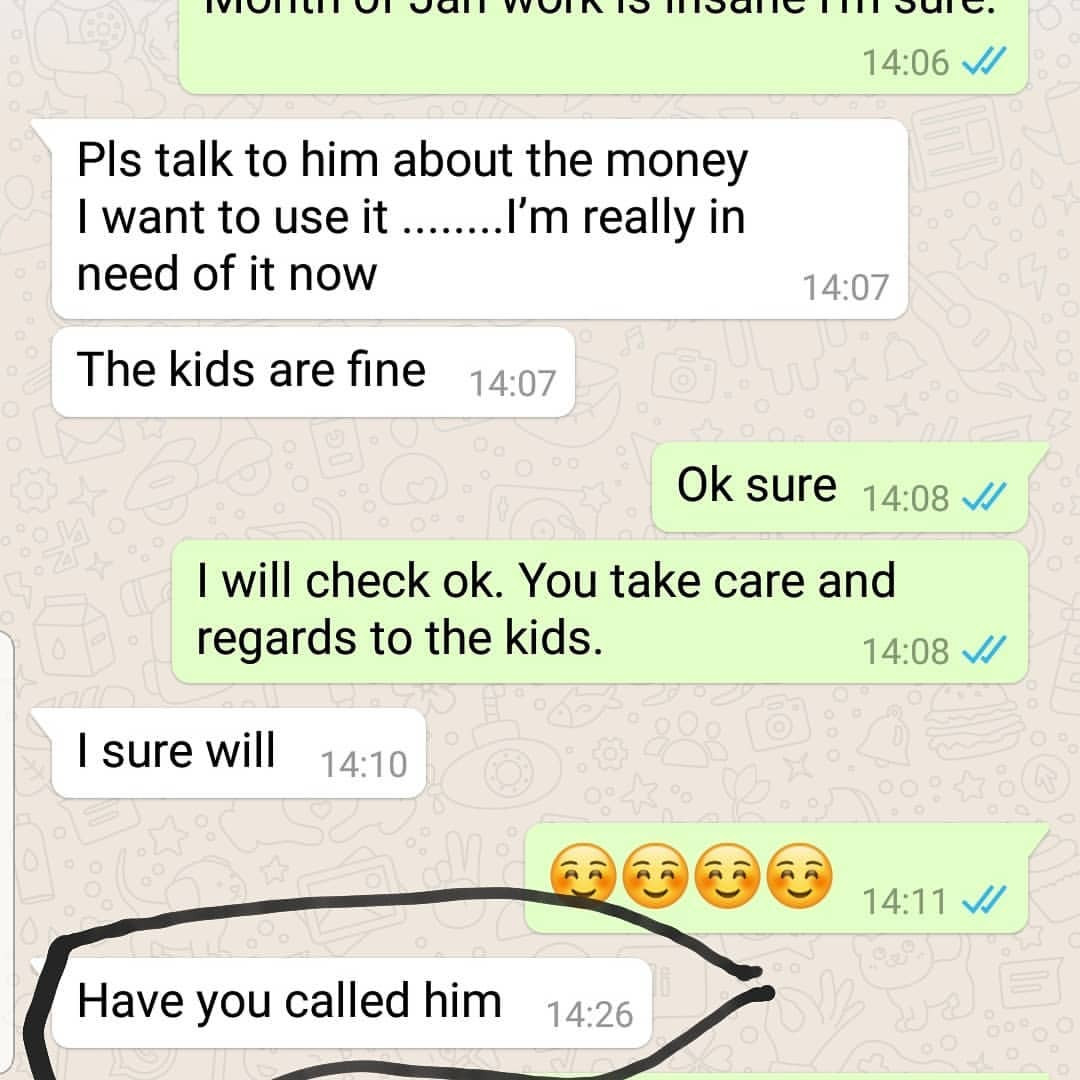
Task: Click the 14:07 timestamp on 'The kids are fine'
Action: [512, 384]
